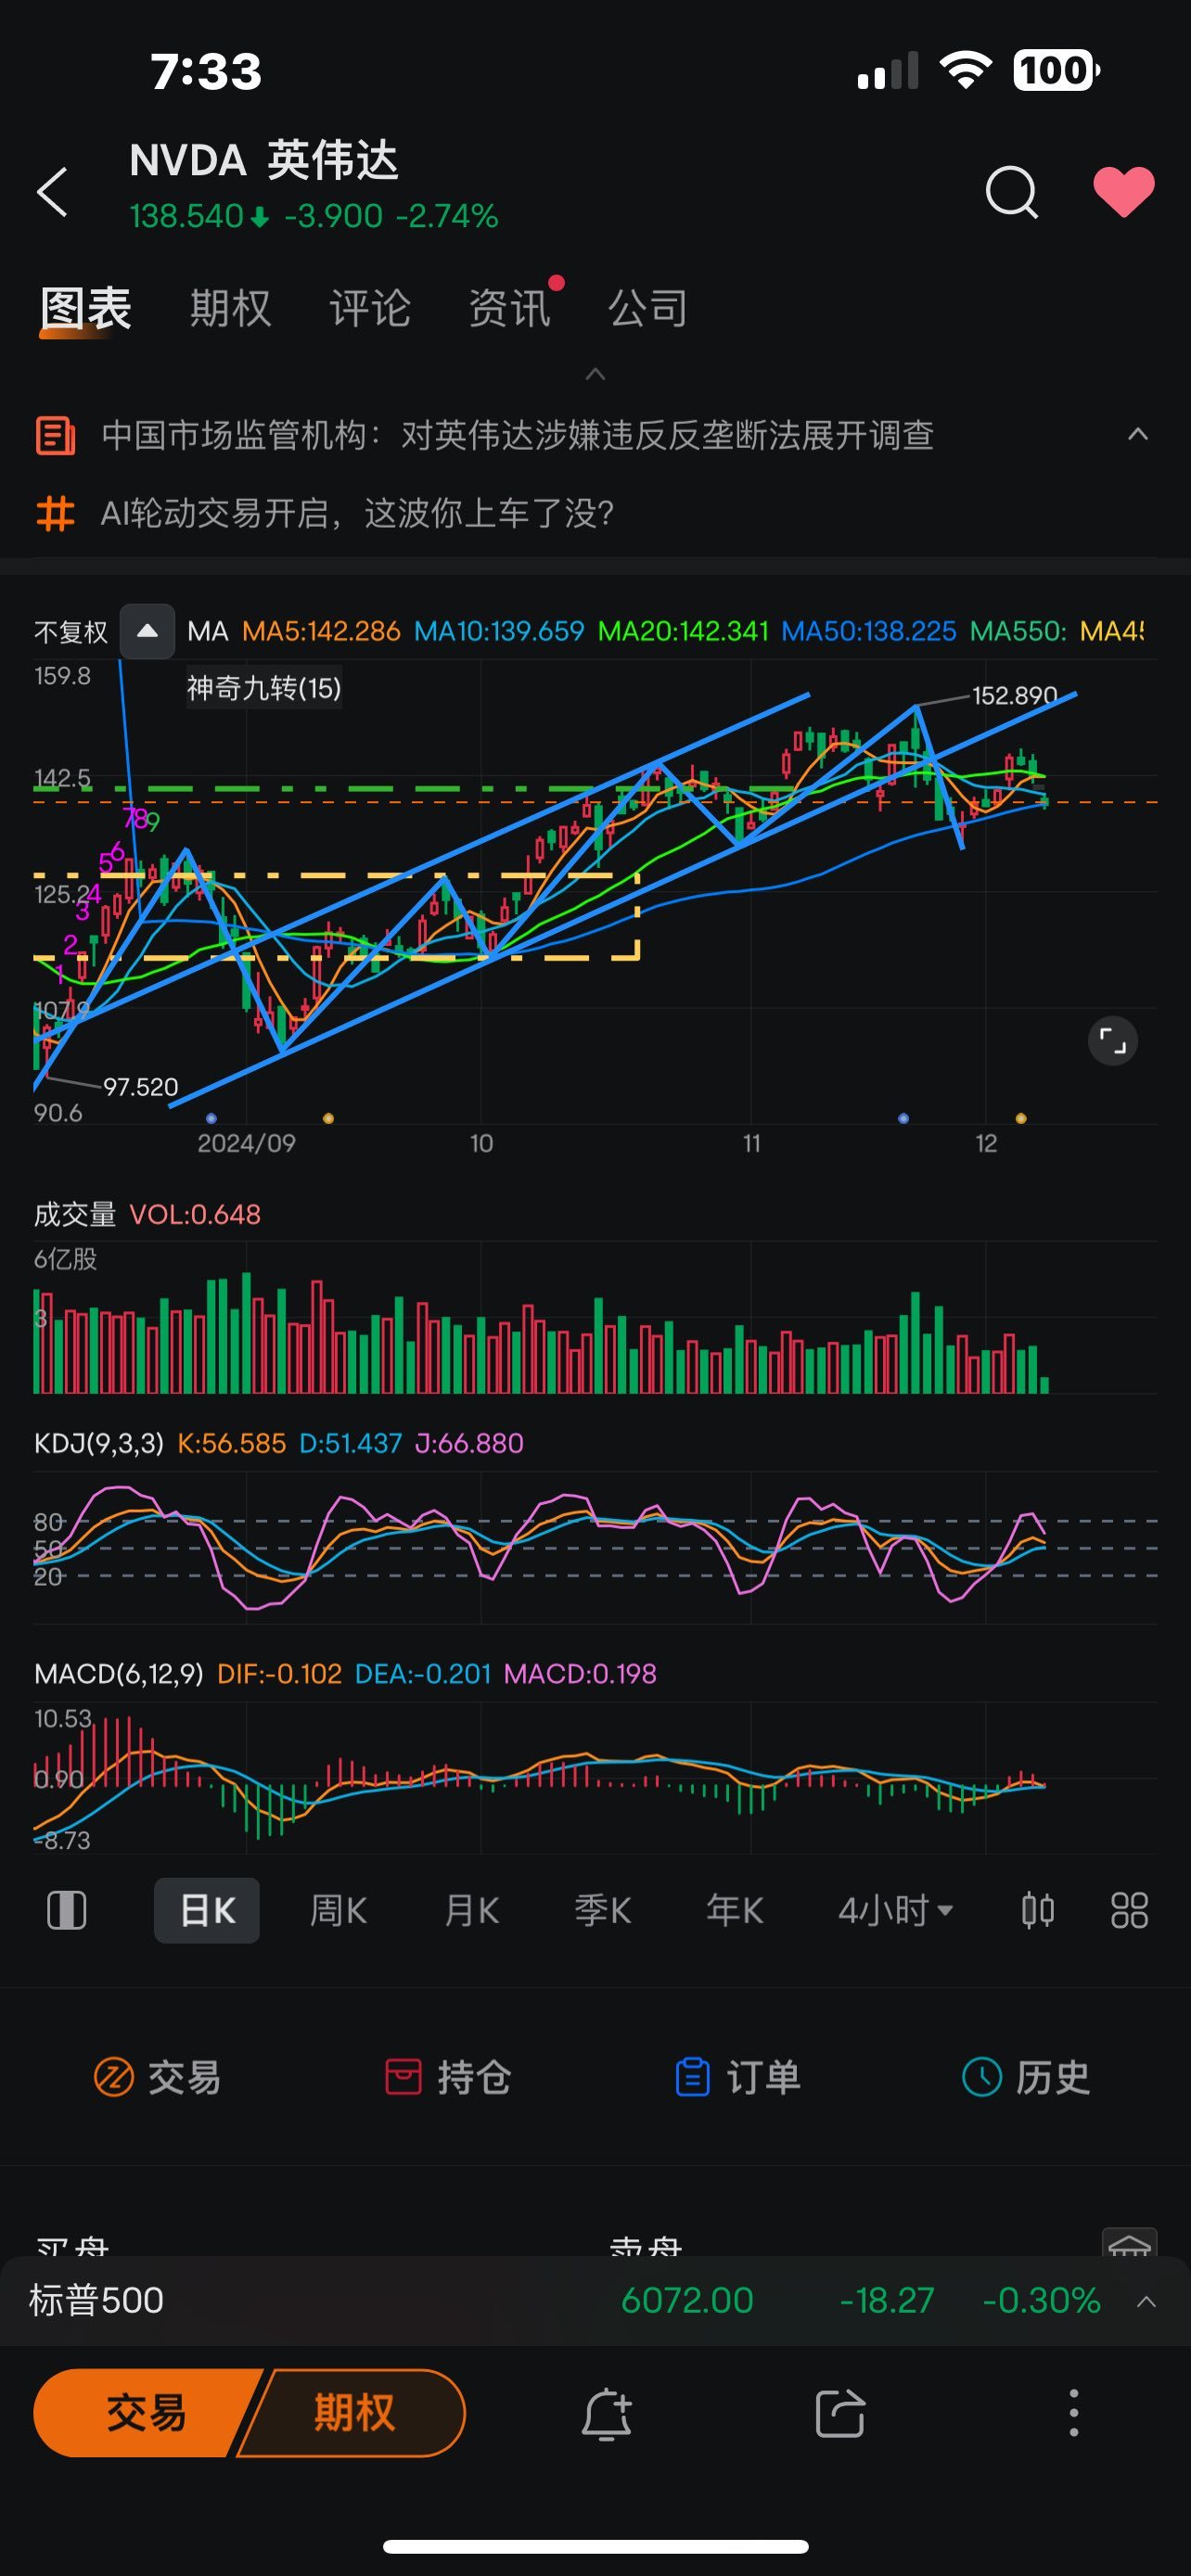Tap the orange event dot near 12
The image size is (1191, 2576).
click(1021, 1118)
